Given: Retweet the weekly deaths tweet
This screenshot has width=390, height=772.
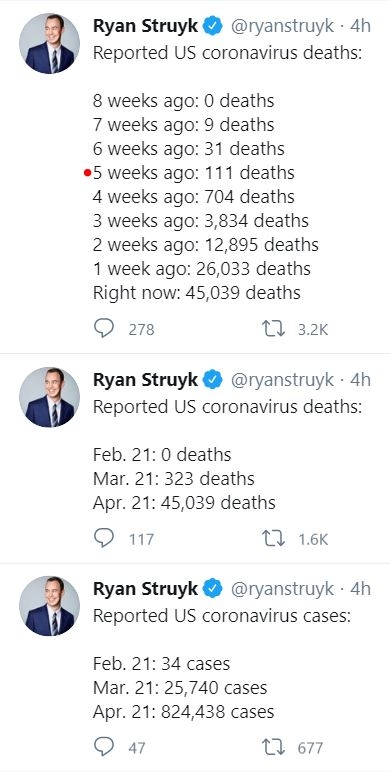Looking at the screenshot, I should [274, 328].
